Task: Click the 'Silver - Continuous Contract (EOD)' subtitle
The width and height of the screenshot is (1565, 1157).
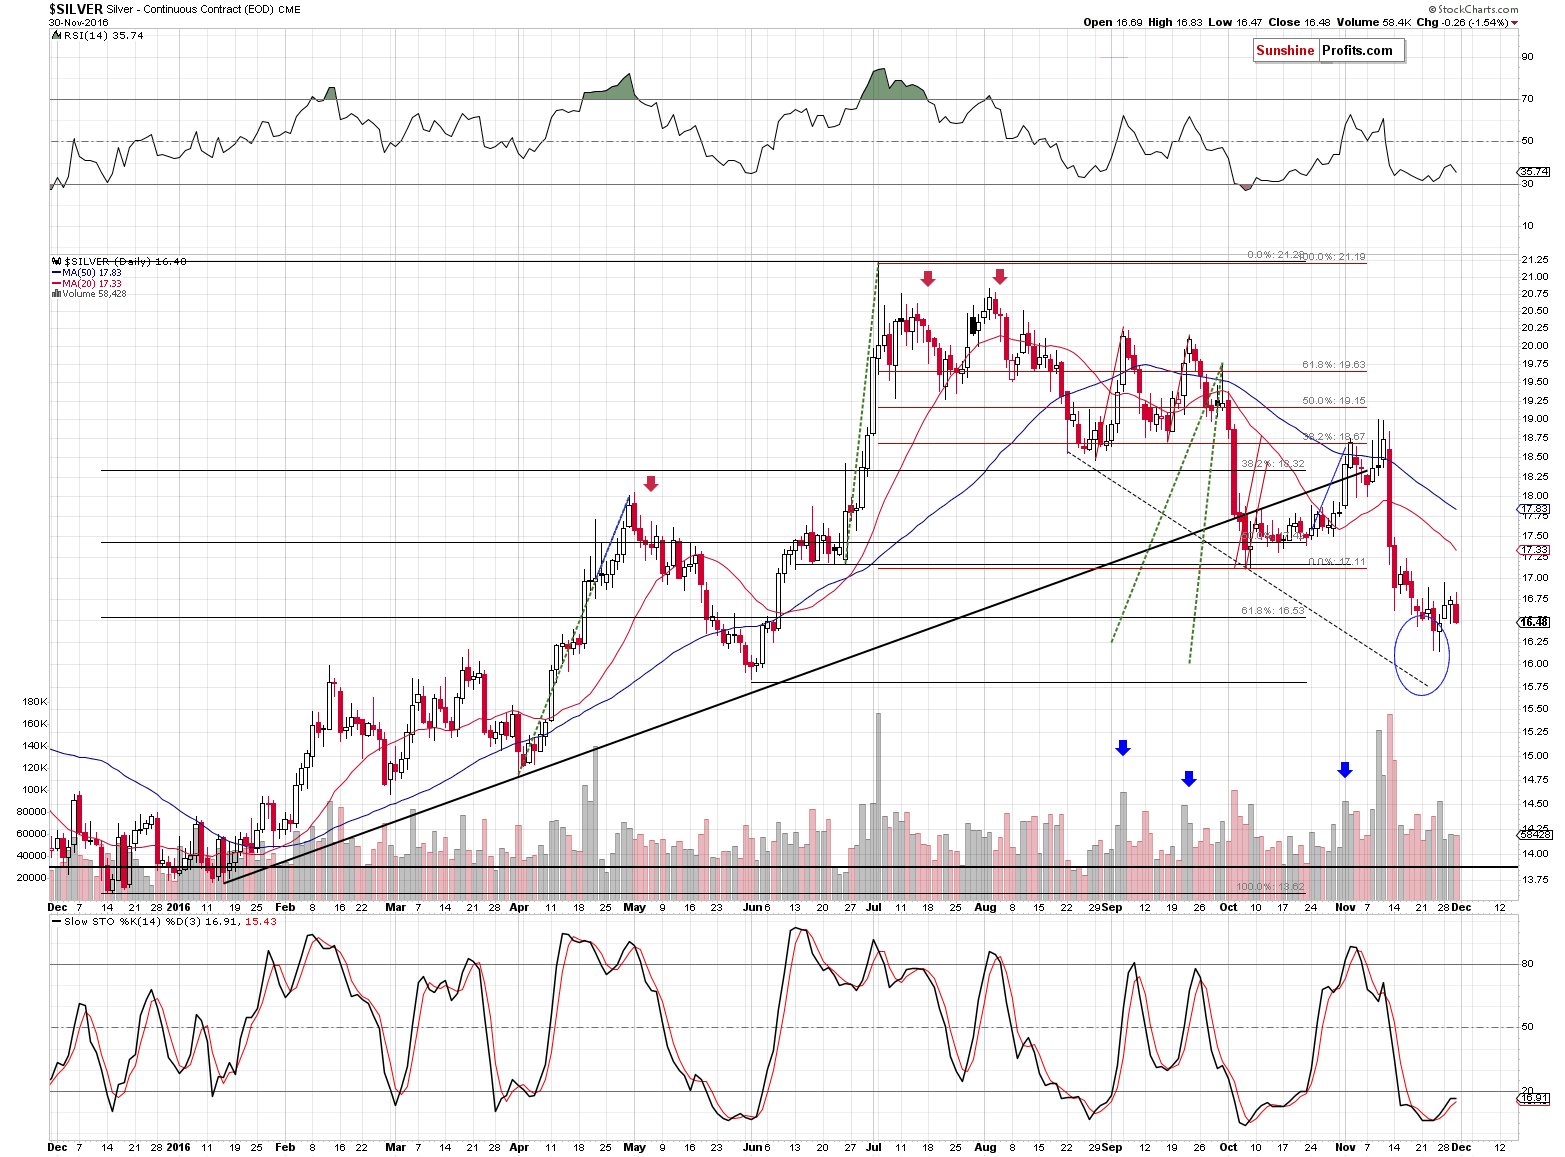Action: [x=189, y=10]
